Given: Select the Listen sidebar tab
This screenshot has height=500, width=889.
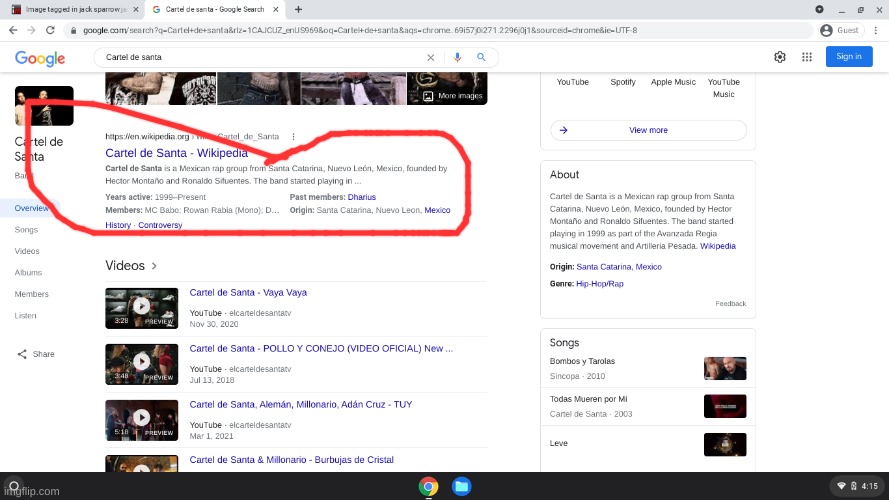Looking at the screenshot, I should point(26,316).
